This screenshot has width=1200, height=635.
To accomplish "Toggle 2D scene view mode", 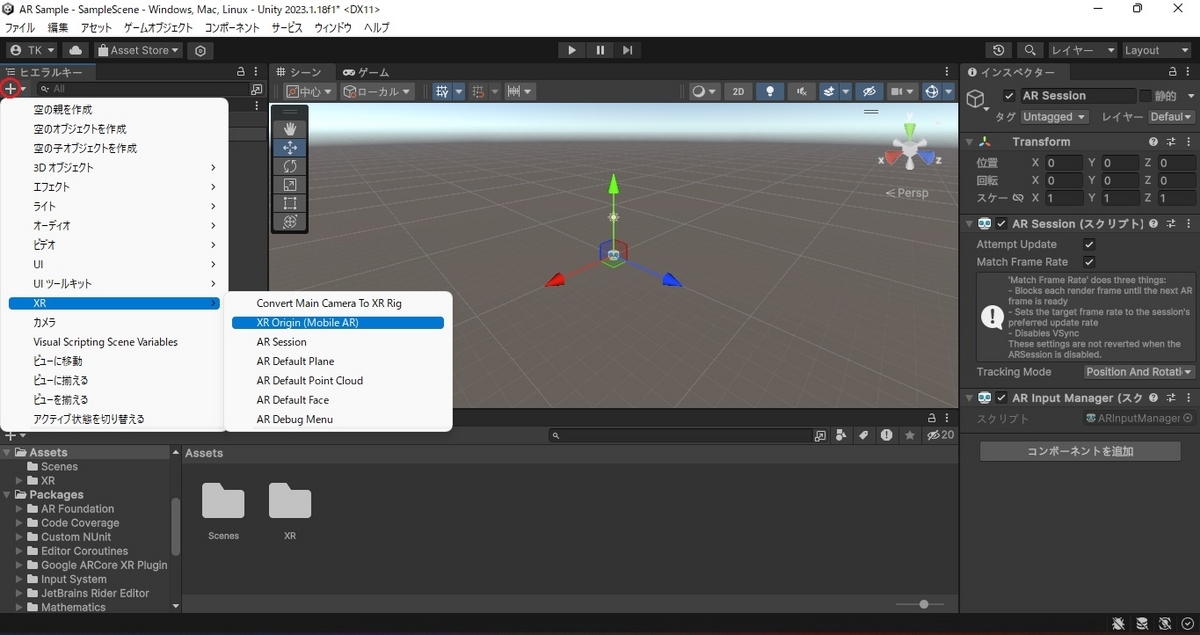I will tap(738, 91).
